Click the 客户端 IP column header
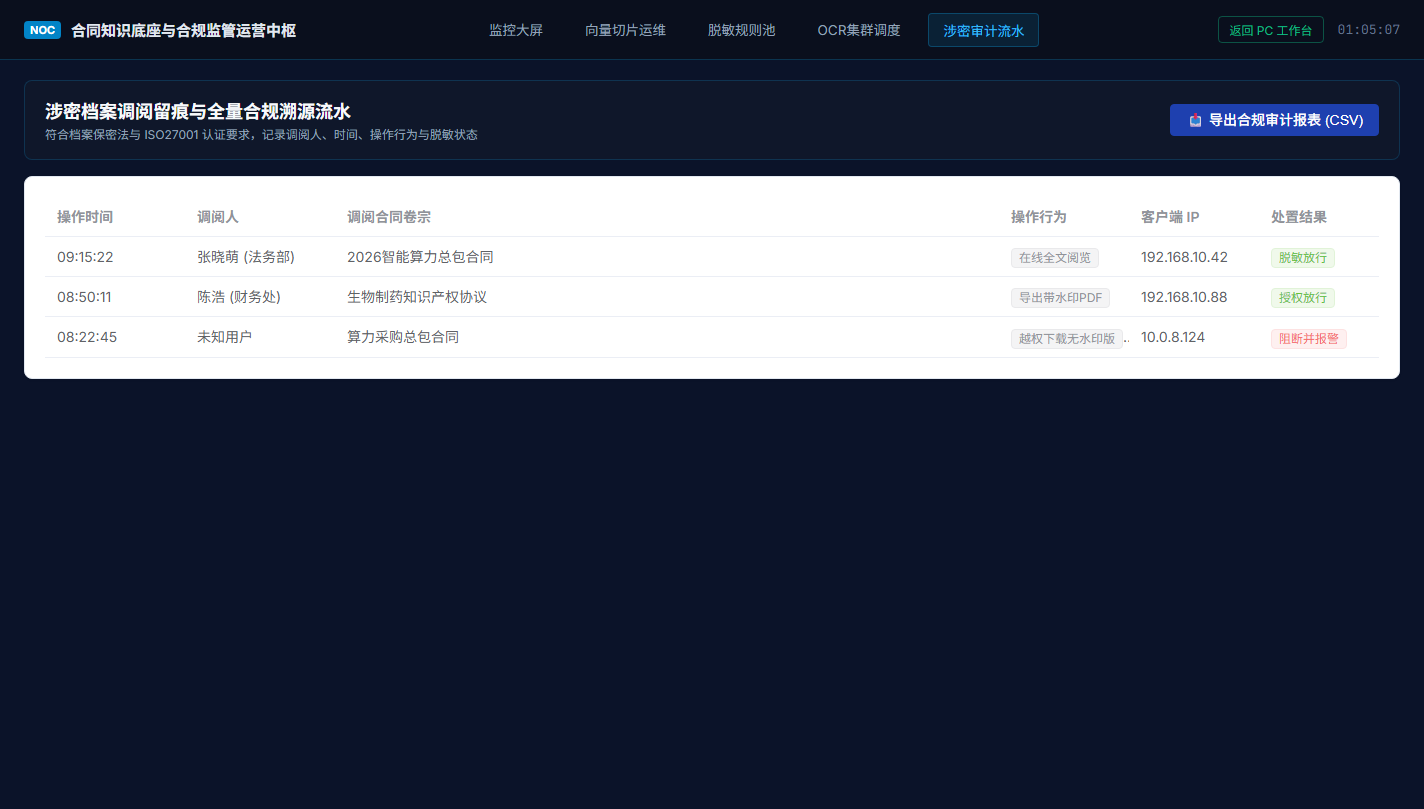1424x809 pixels. 1170,217
